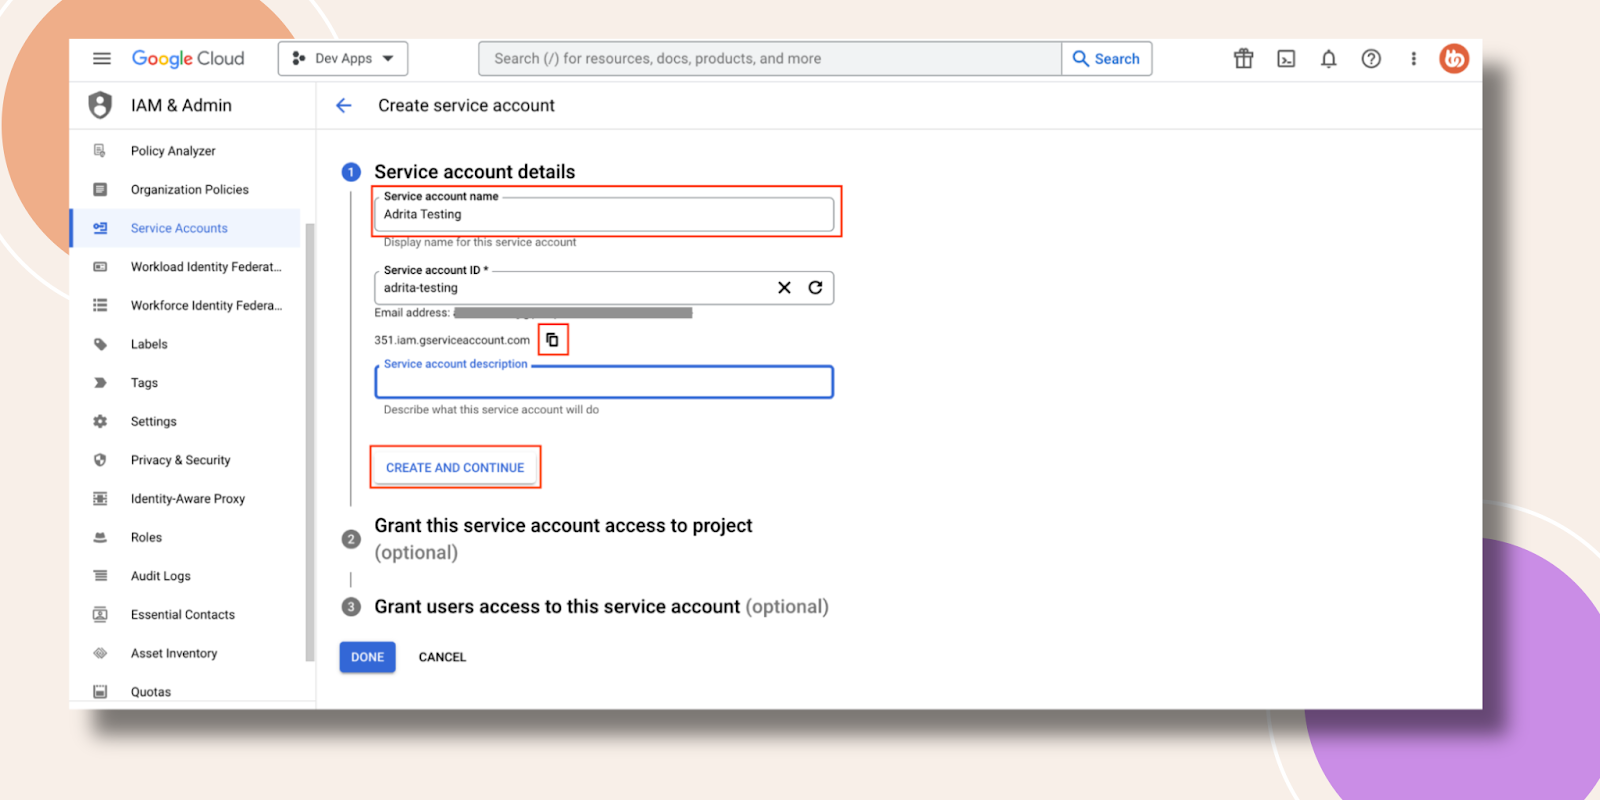The image size is (1600, 800).
Task: Click the IAM & Admin shield icon
Action: point(100,105)
